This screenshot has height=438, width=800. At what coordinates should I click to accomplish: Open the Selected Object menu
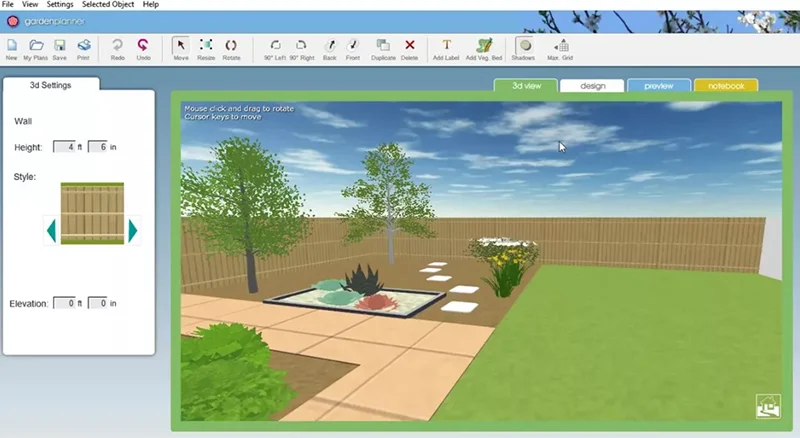108,5
